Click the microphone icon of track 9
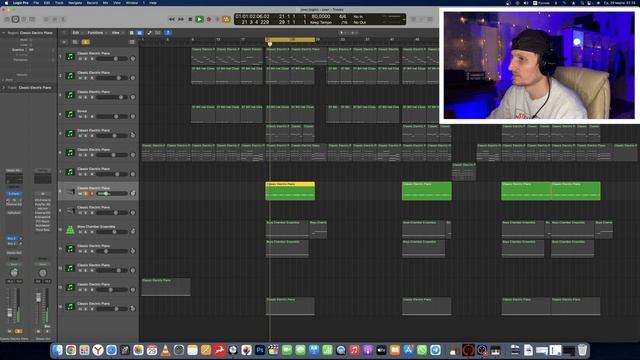This screenshot has height=360, width=640. [70, 210]
